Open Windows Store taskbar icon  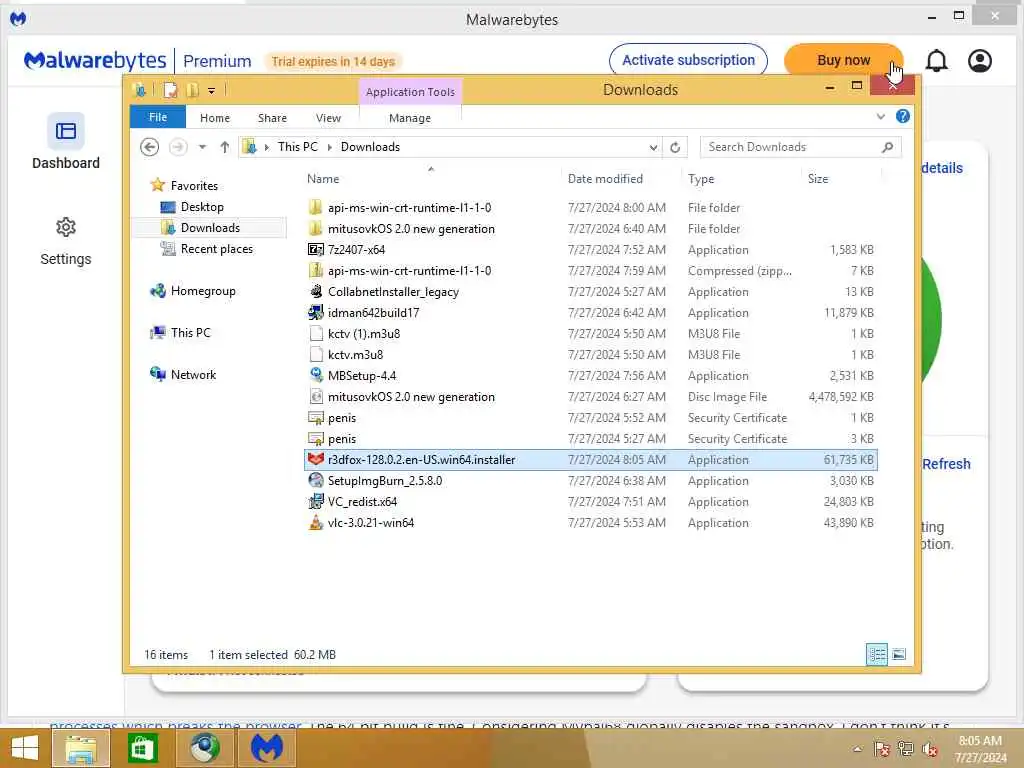tap(142, 748)
